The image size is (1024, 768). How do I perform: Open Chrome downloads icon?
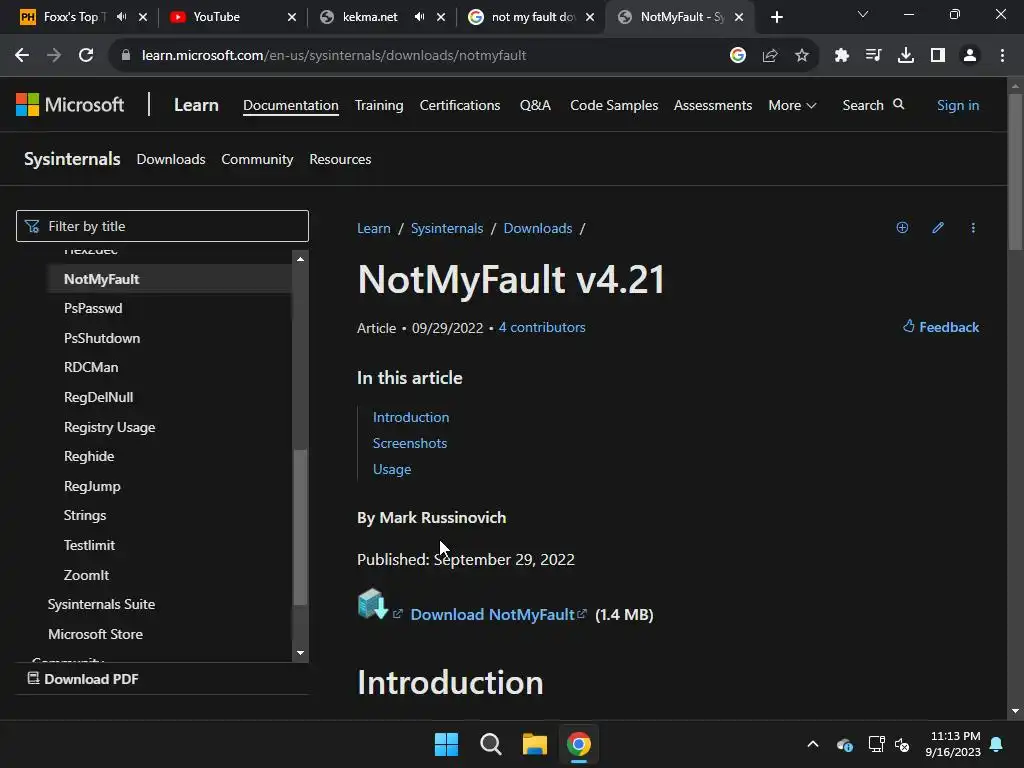click(906, 56)
